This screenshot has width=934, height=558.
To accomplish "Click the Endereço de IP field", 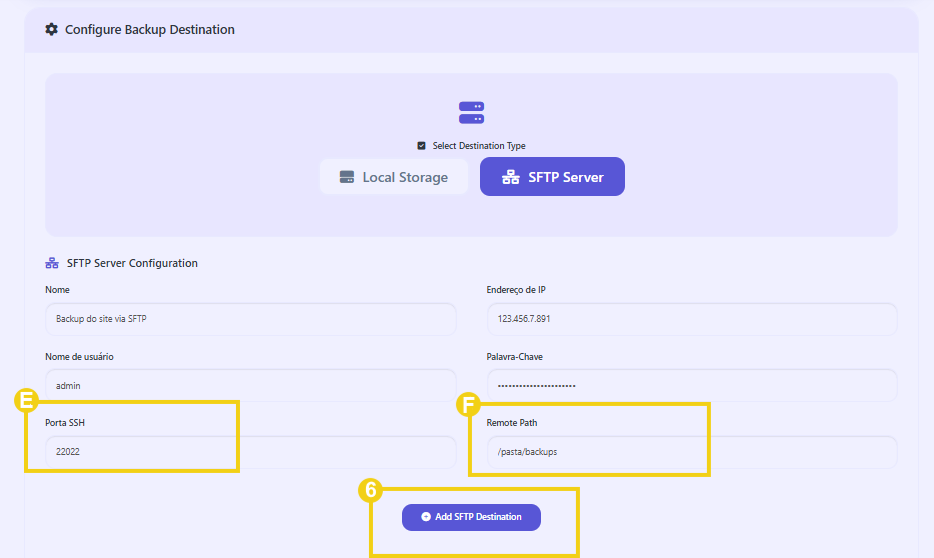I will [691, 319].
